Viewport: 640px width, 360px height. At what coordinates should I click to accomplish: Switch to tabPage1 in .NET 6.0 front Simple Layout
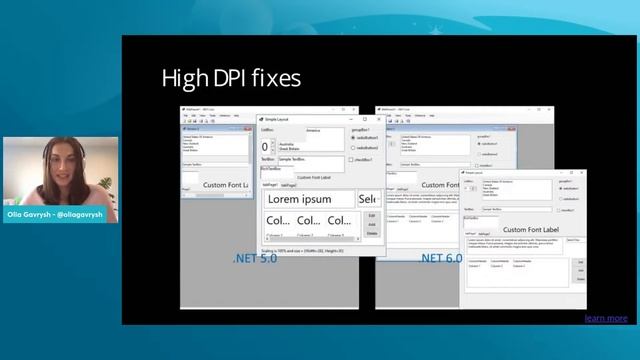[471, 233]
